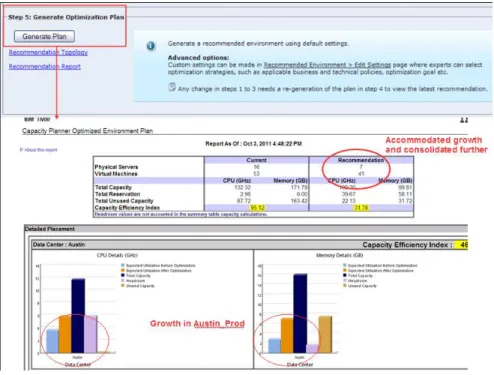
Task: Click the dark blue Total Capacity bar in Memory chart
Action: (300, 313)
